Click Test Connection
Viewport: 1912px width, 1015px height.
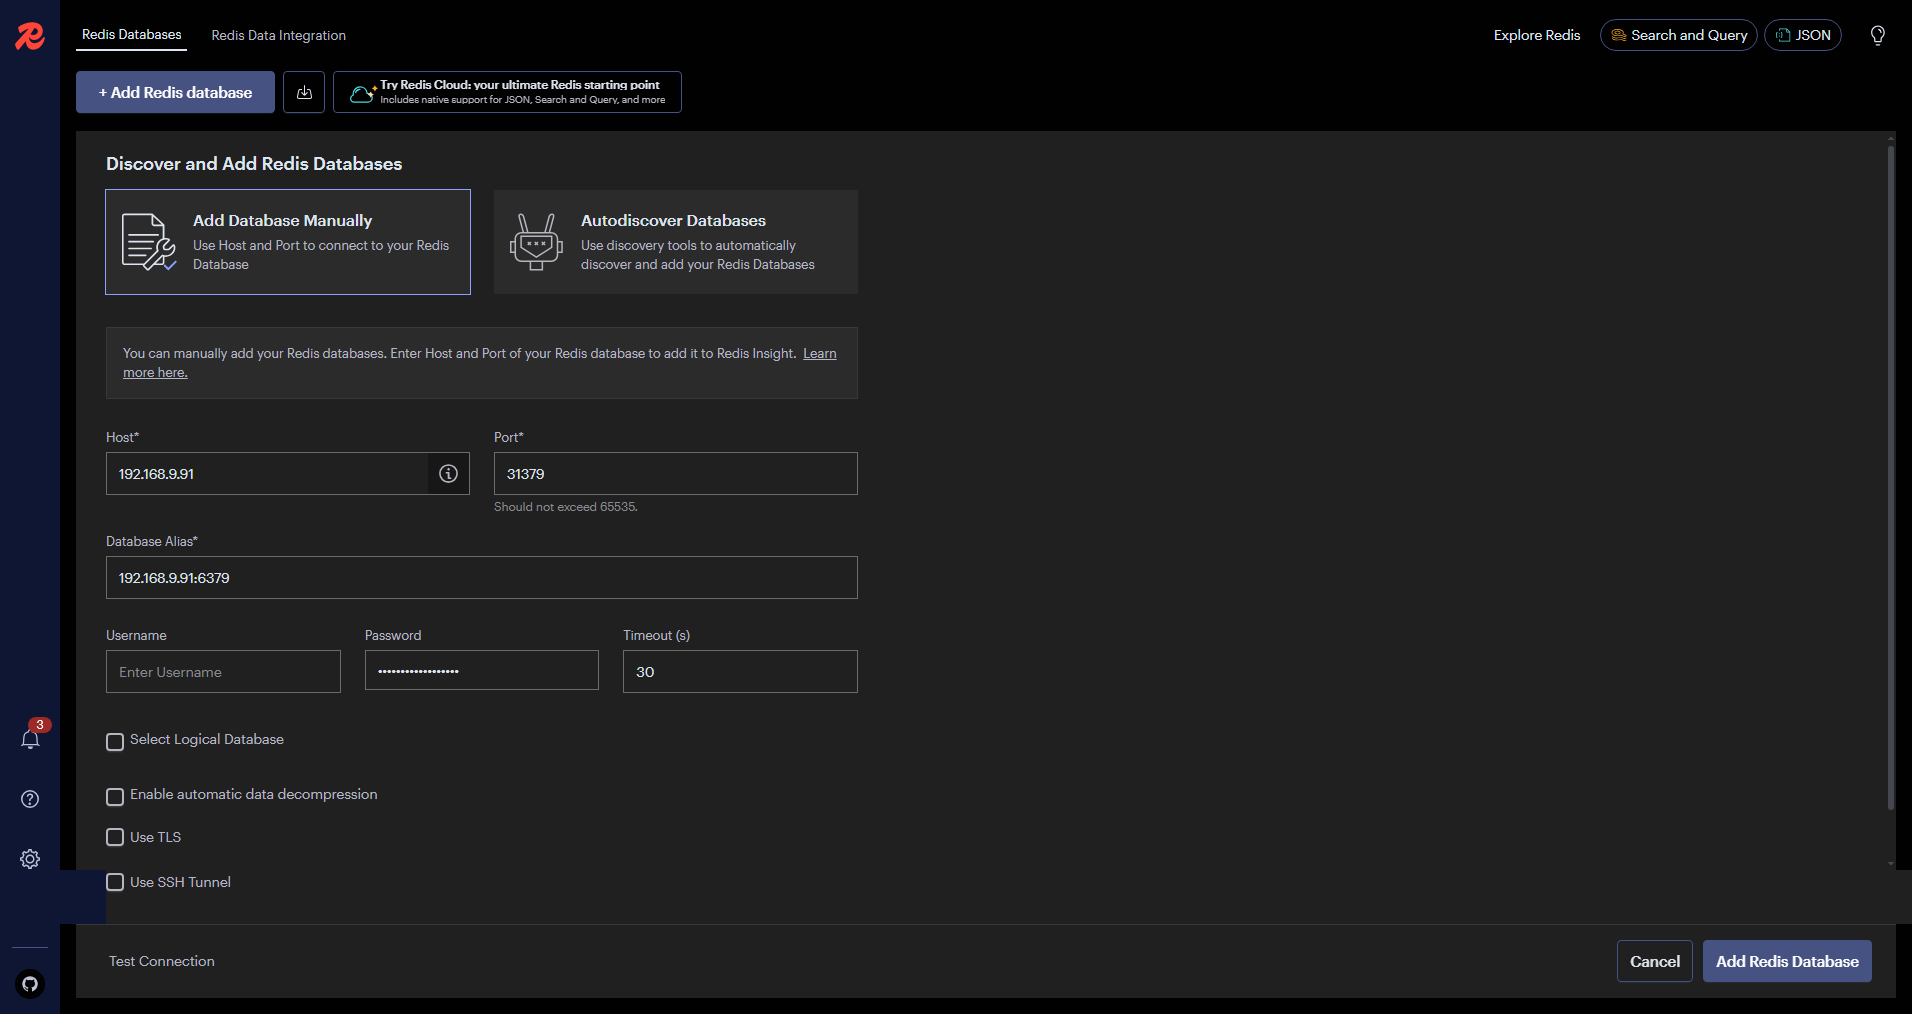(162, 961)
